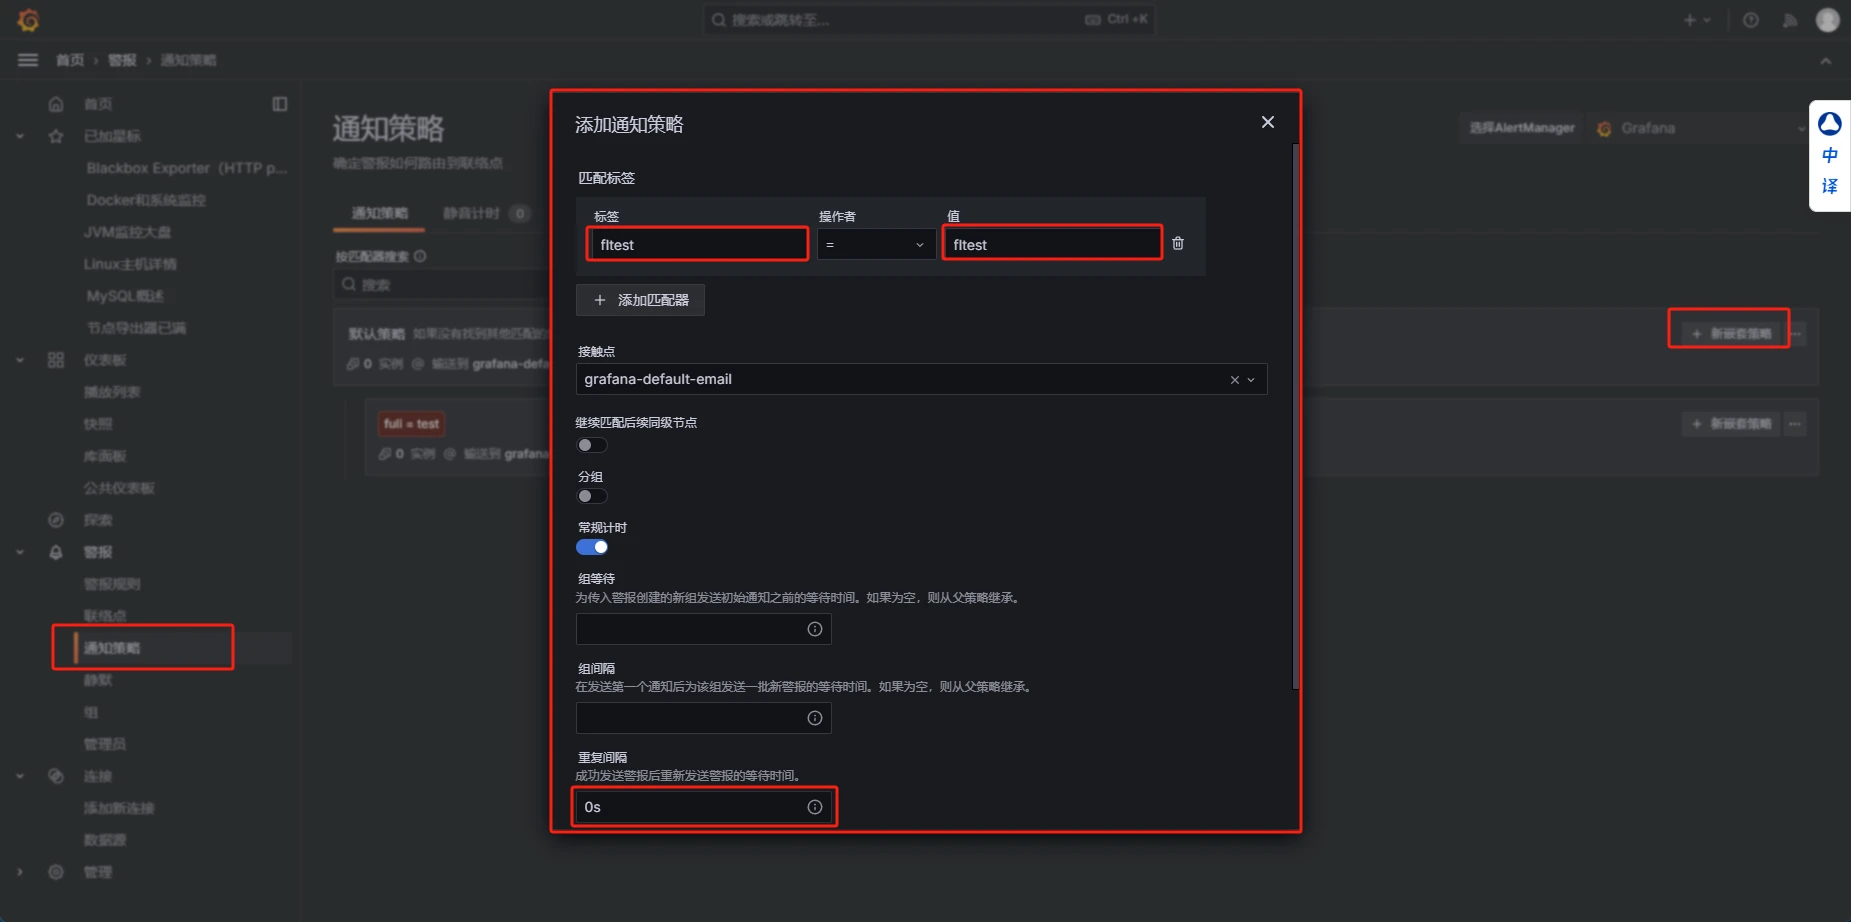Viewport: 1851px width, 922px height.
Task: Close the 添加通知策略 dialog
Action: click(1268, 122)
